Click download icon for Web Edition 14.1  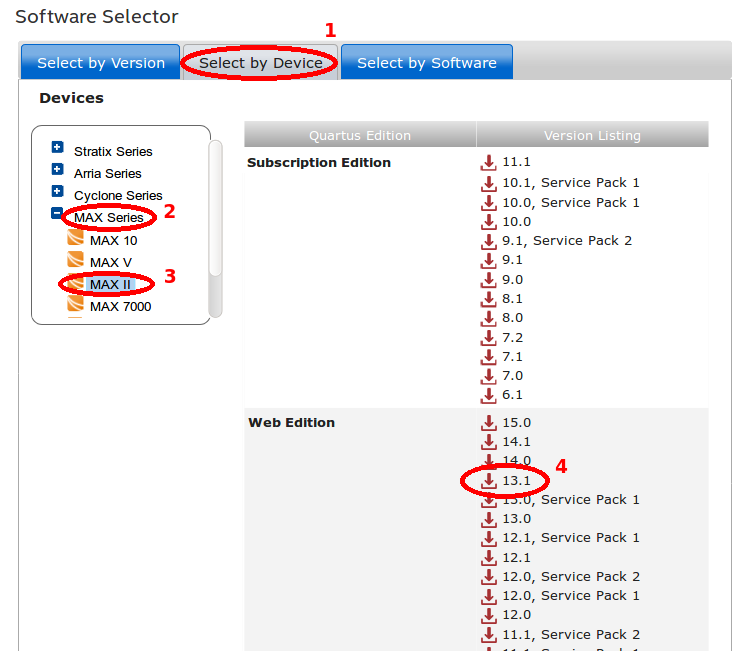[488, 442]
